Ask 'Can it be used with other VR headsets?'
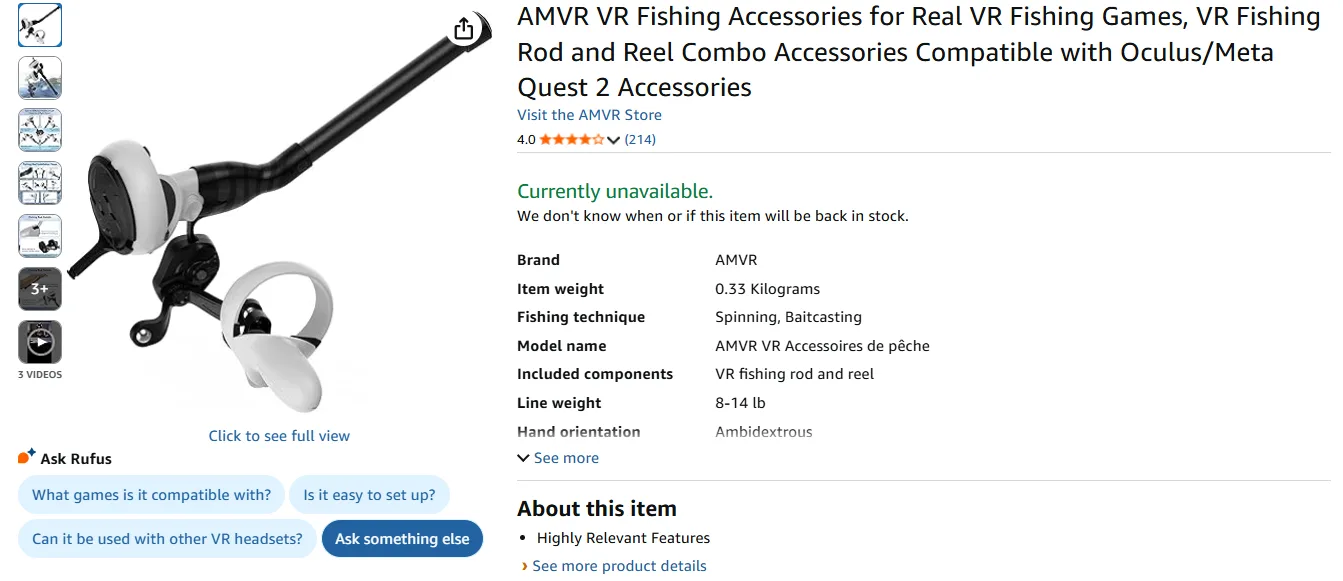Screen dimensions: 1343x581 (167, 539)
